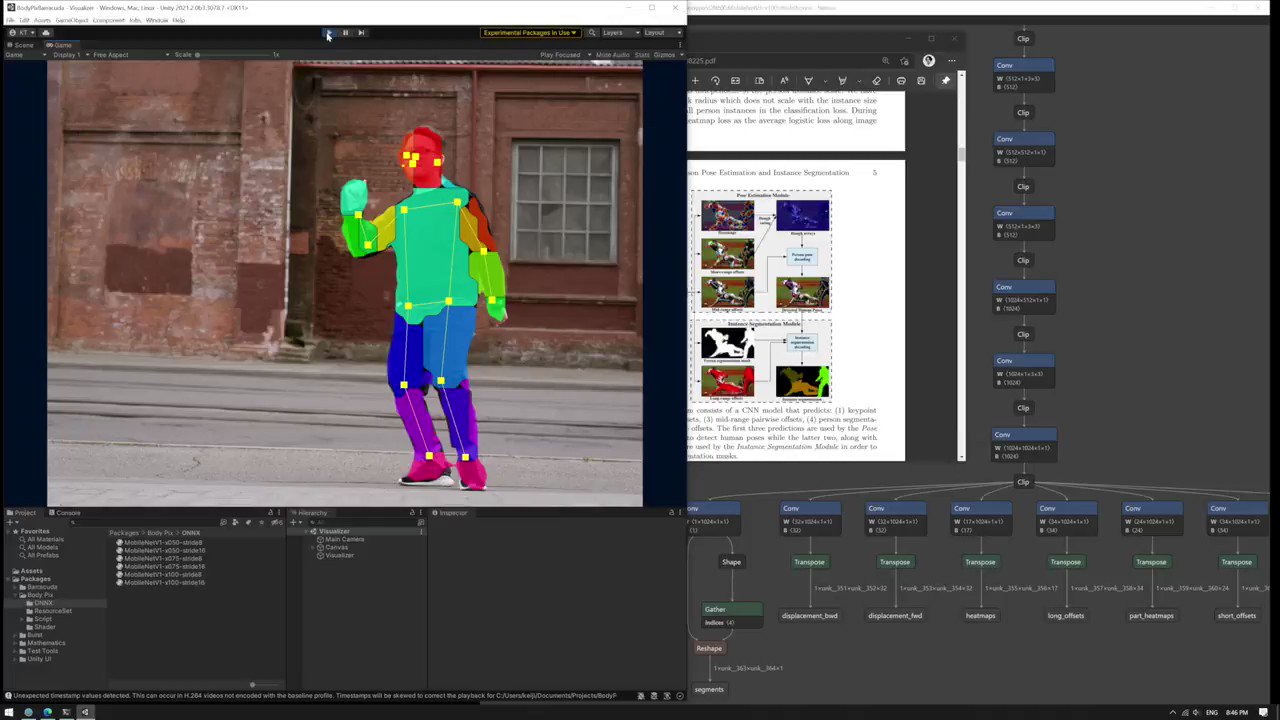Collapse the Body Pix package folder
The height and width of the screenshot is (720, 1280).
15,595
